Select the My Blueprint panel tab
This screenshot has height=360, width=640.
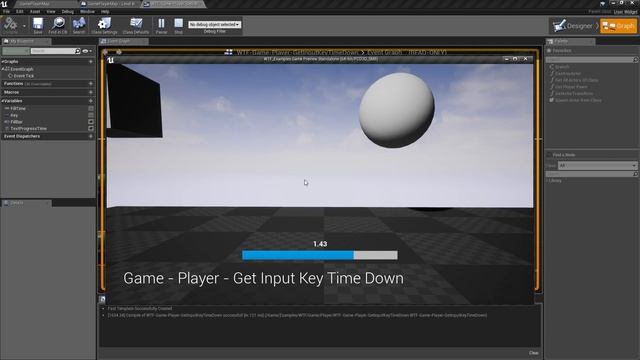point(26,41)
